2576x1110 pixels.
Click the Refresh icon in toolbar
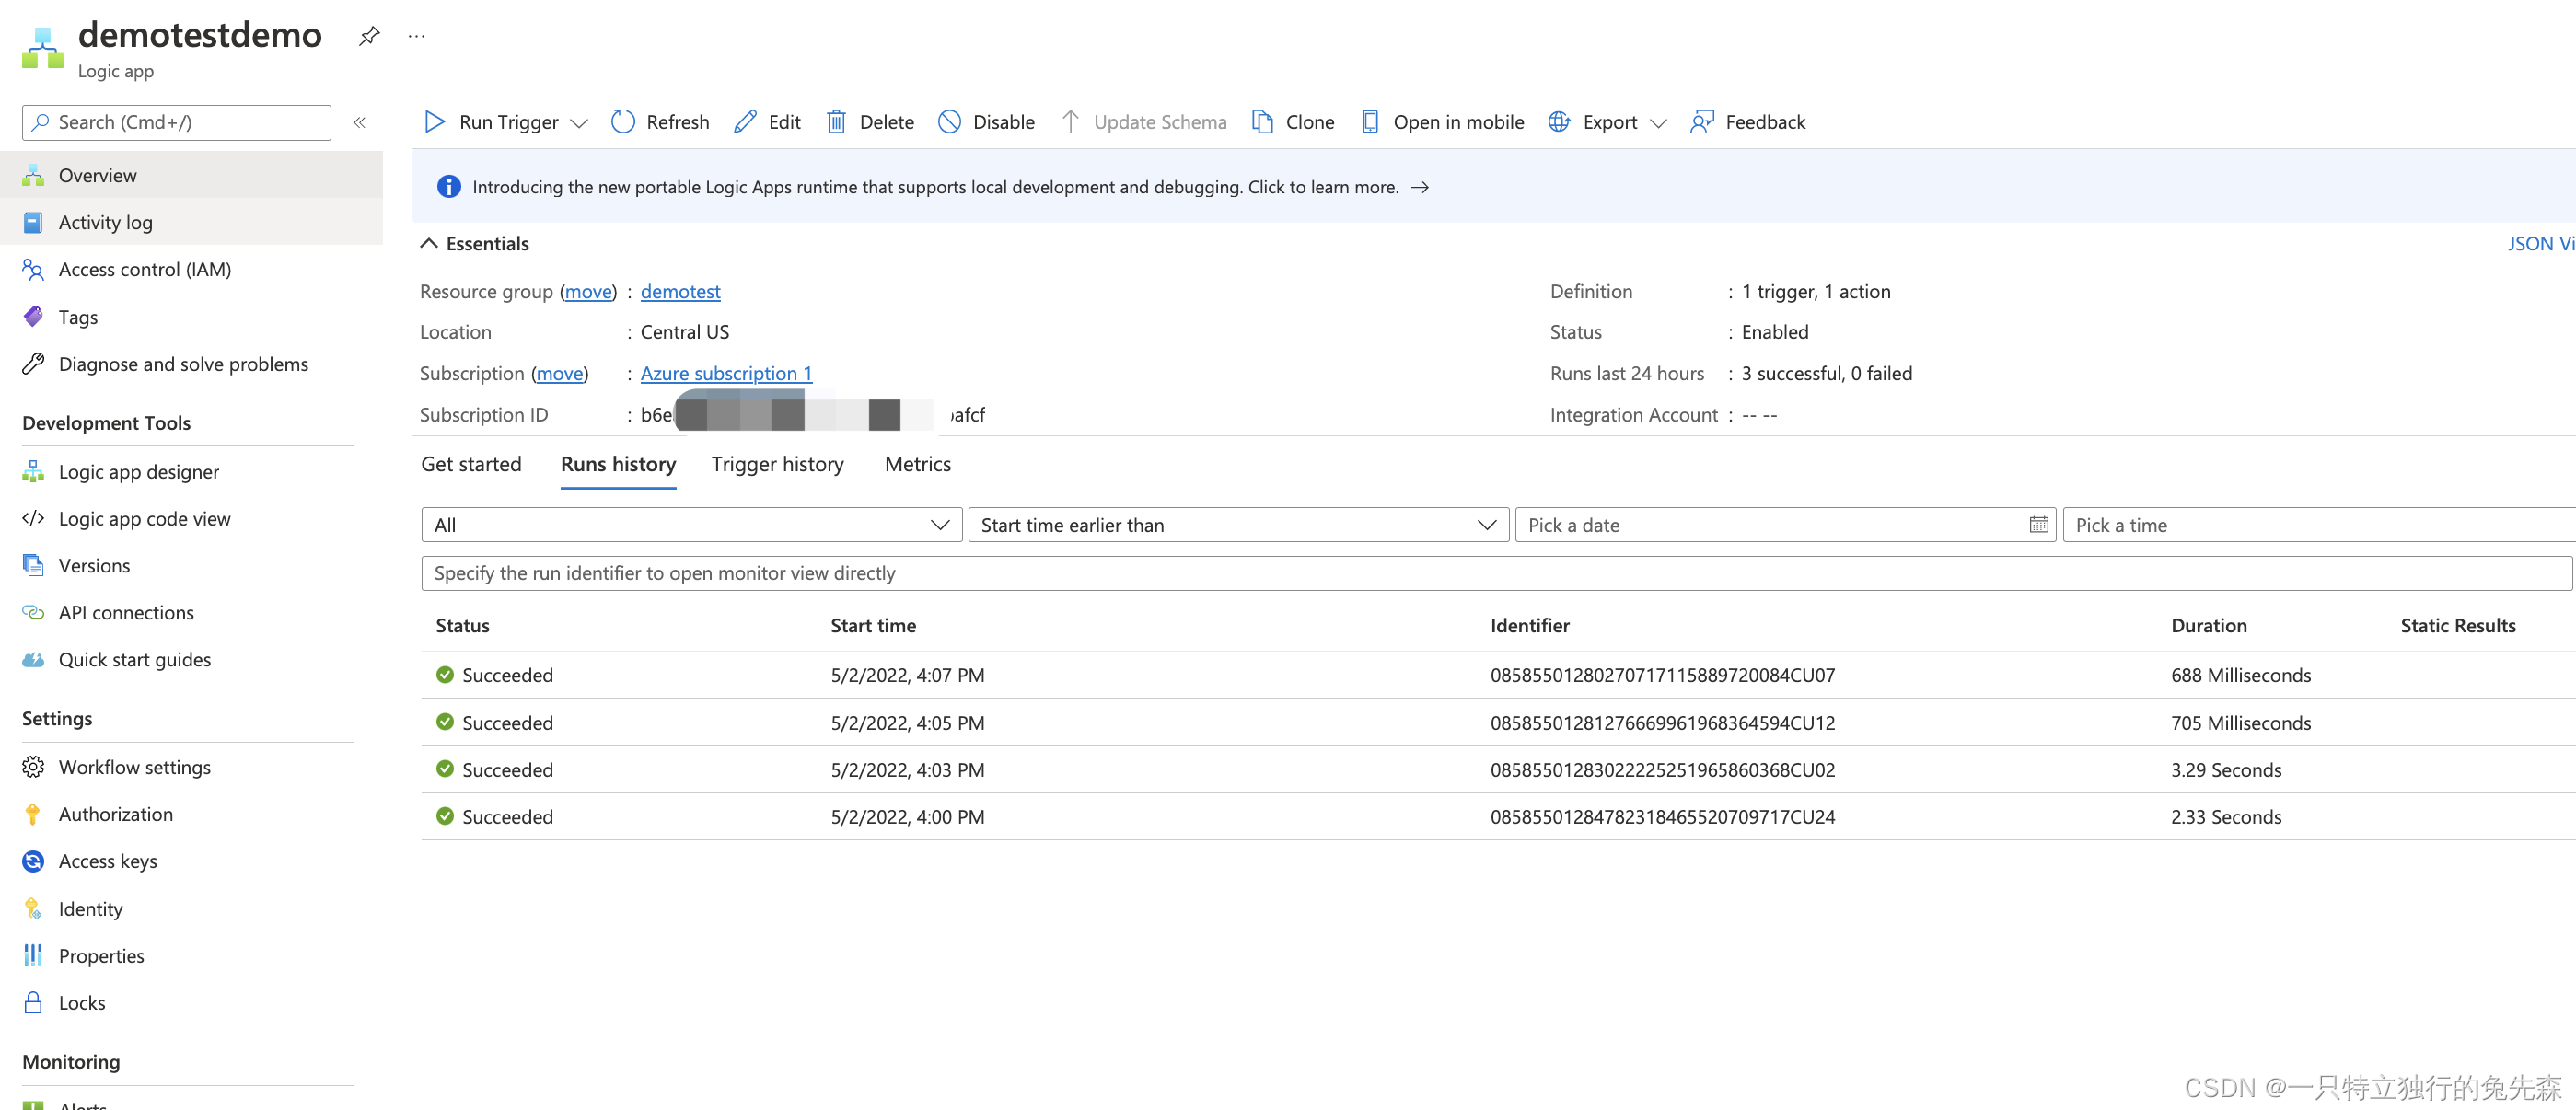[622, 122]
